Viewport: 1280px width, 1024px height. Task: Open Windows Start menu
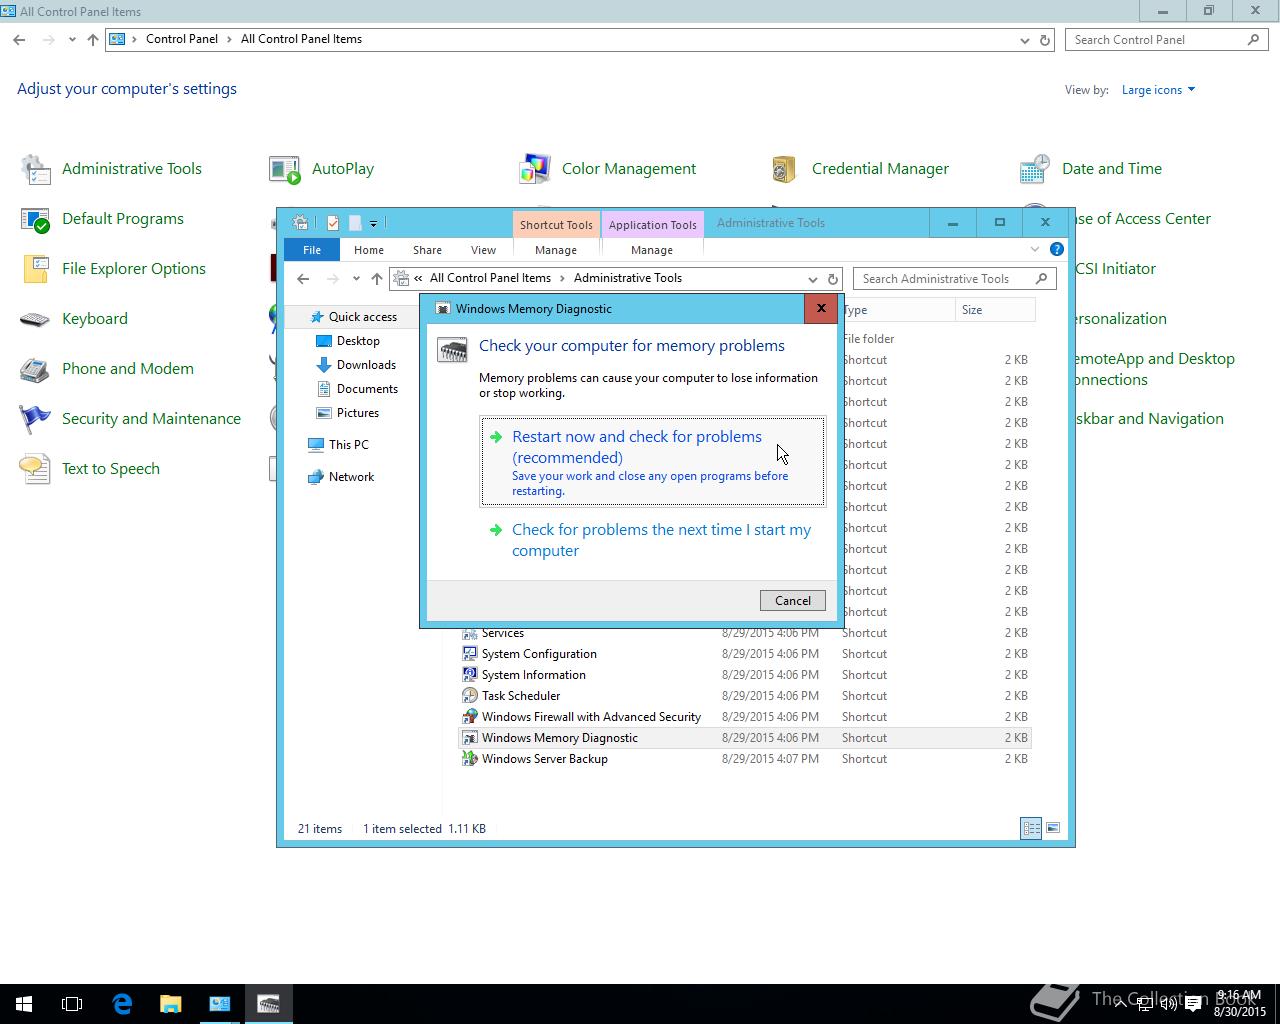coord(24,1004)
